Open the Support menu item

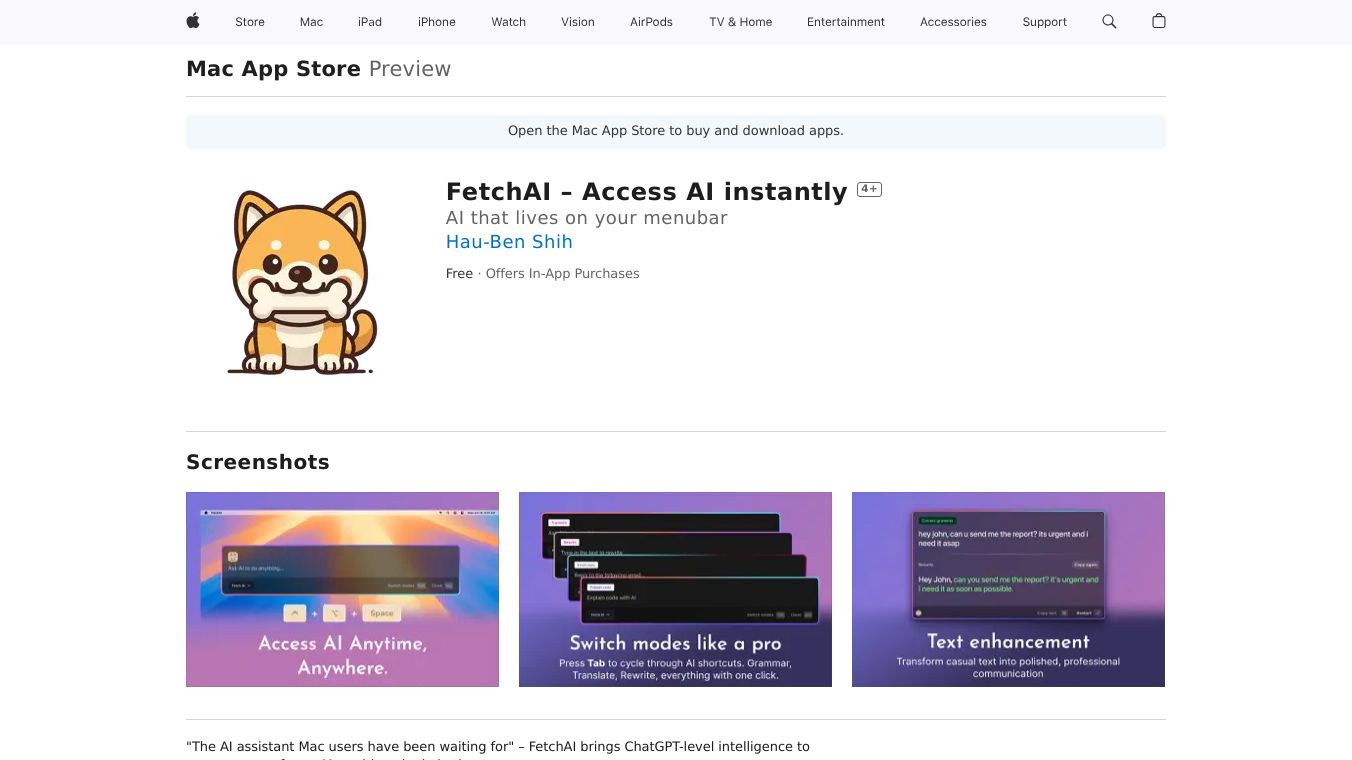click(1045, 22)
